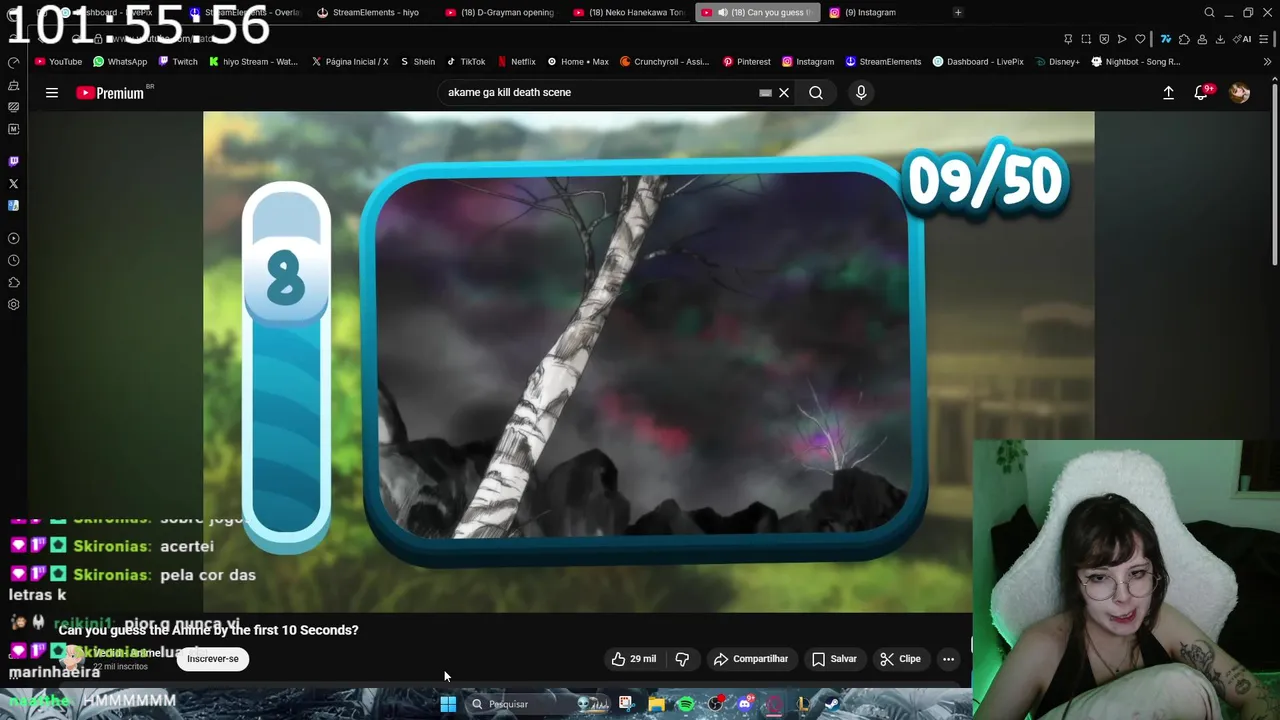Toggle the on-screen keyboard in search
This screenshot has width=1280, height=720.
tap(765, 93)
